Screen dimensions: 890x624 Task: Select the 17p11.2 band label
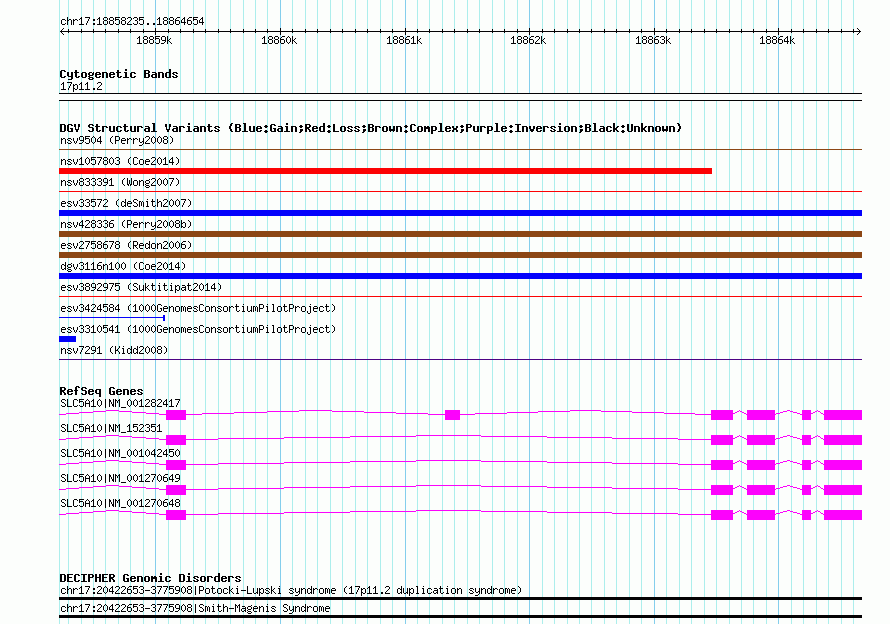pos(81,86)
